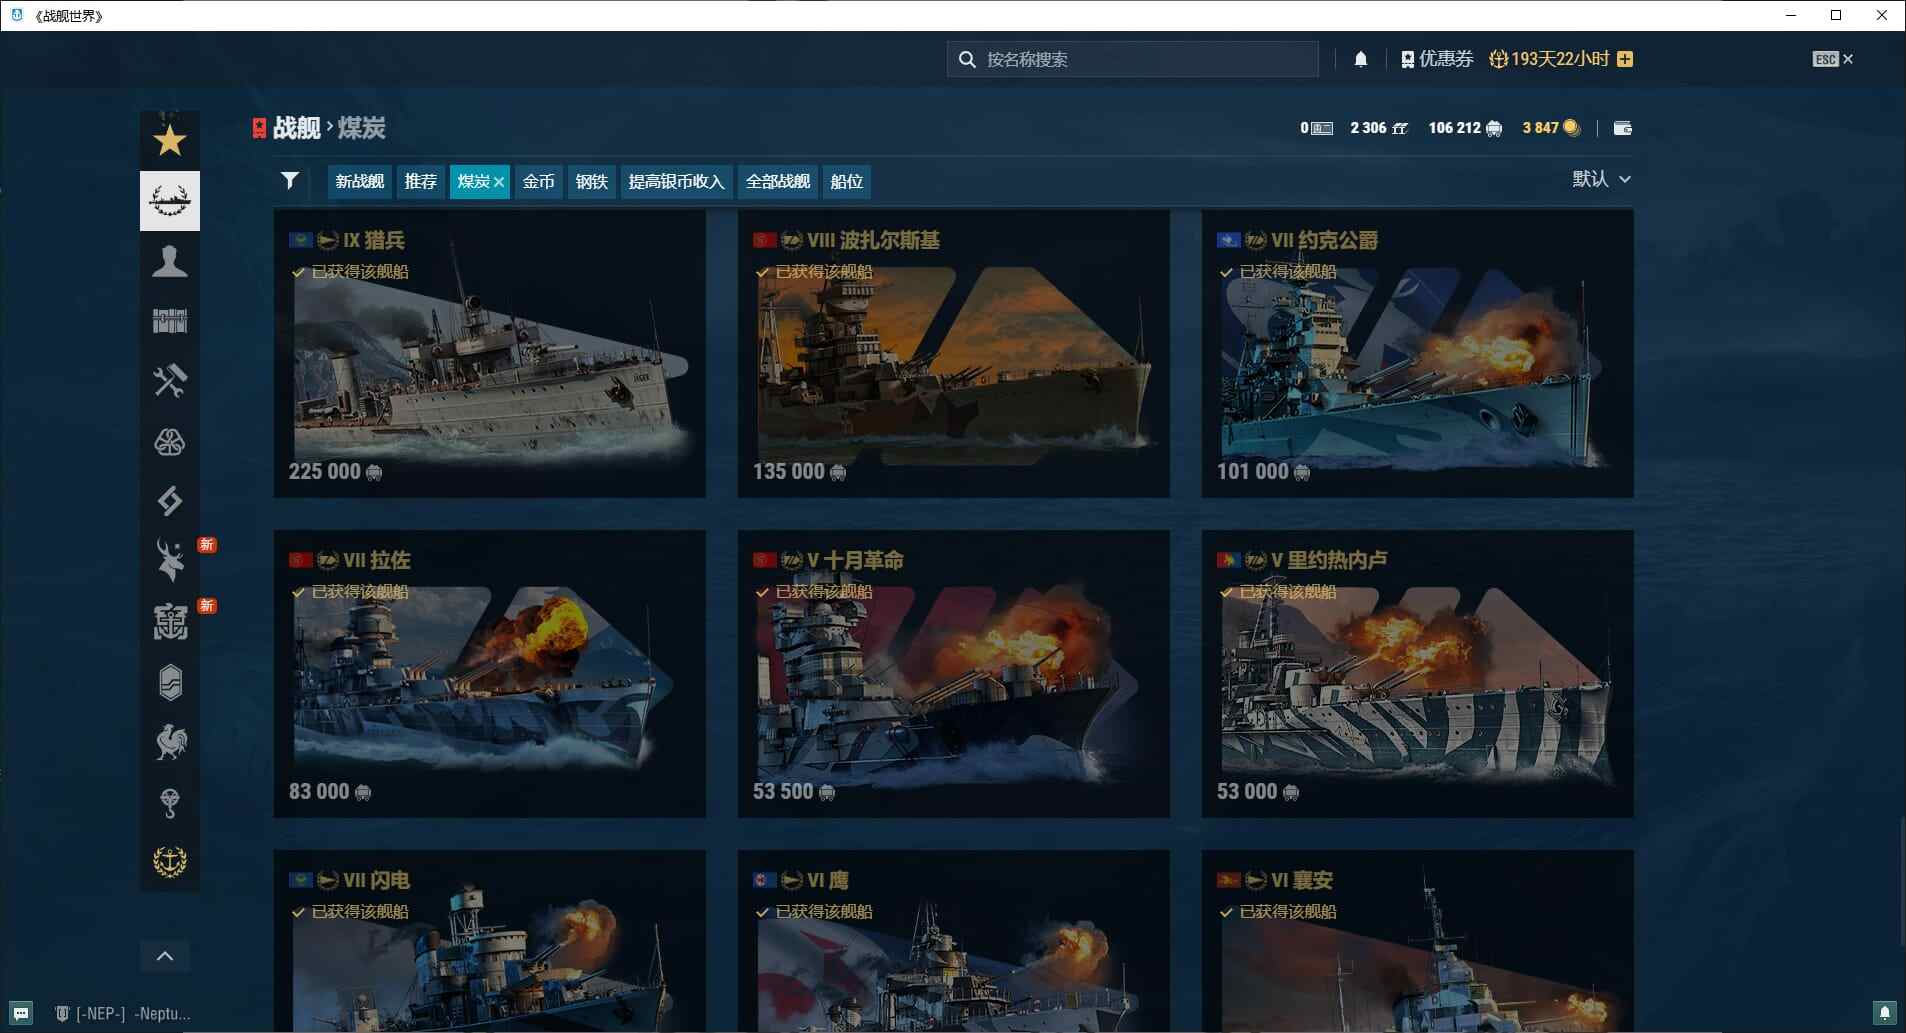The height and width of the screenshot is (1033, 1906).
Task: Select the golden anchor icon at sidebar bottom
Action: pyautogui.click(x=169, y=860)
